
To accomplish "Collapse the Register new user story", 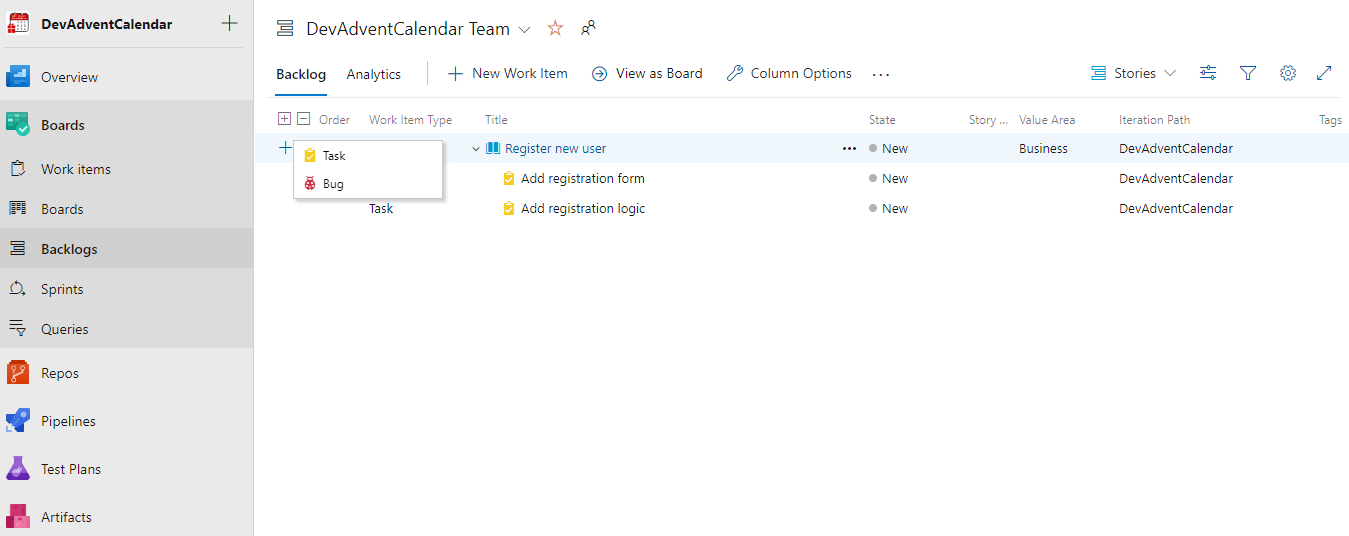I will pos(476,149).
